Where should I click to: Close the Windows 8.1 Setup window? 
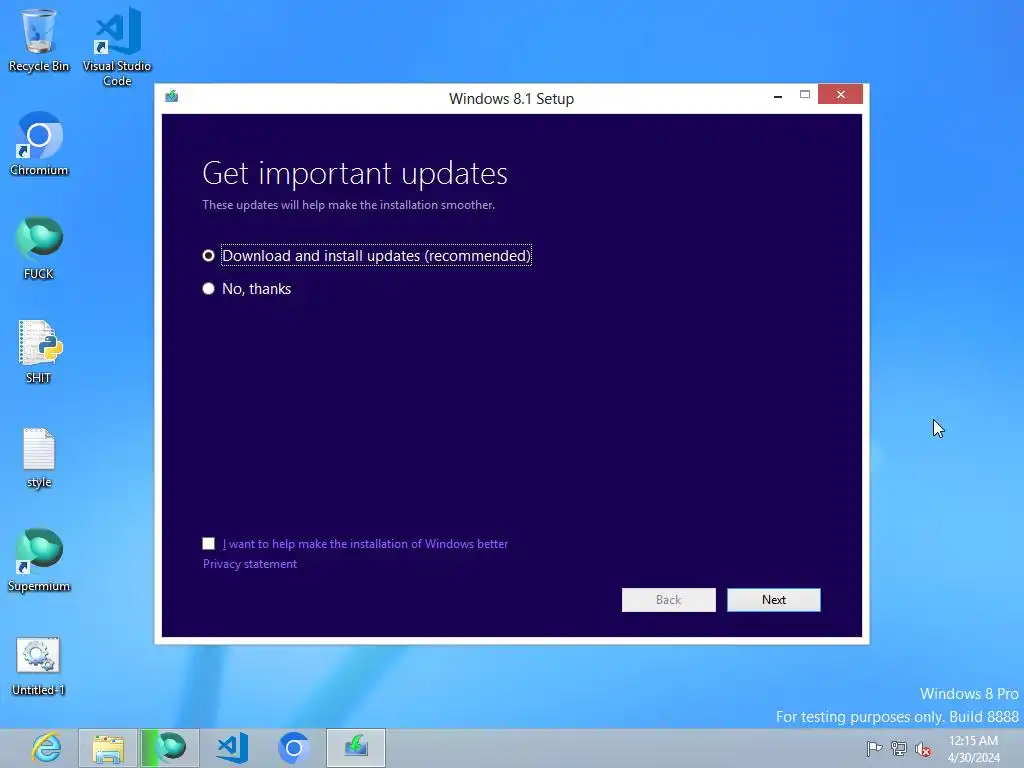click(x=840, y=95)
